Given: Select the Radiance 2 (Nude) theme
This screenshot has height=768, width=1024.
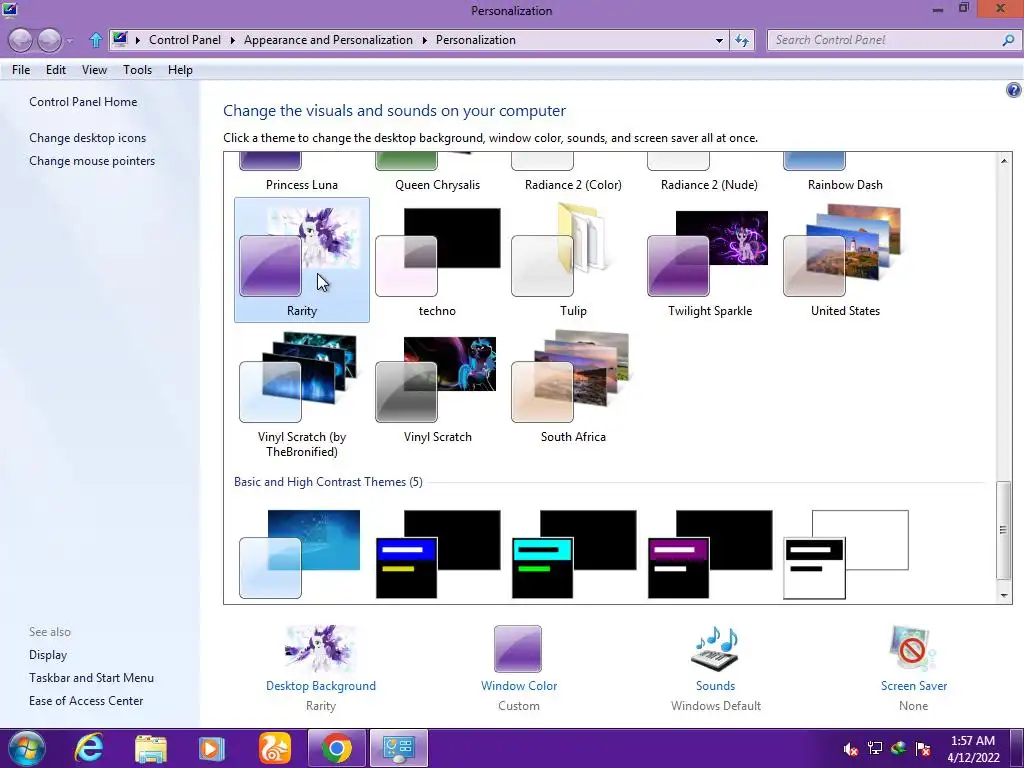Looking at the screenshot, I should click(709, 173).
